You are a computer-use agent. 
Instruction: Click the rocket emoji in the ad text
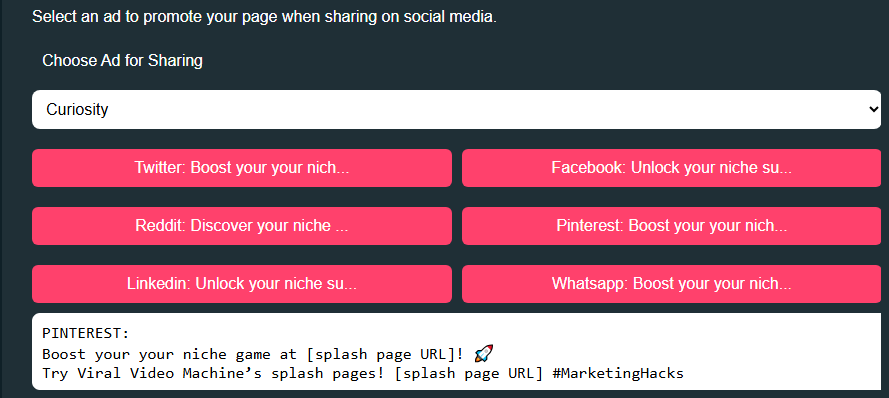click(483, 354)
